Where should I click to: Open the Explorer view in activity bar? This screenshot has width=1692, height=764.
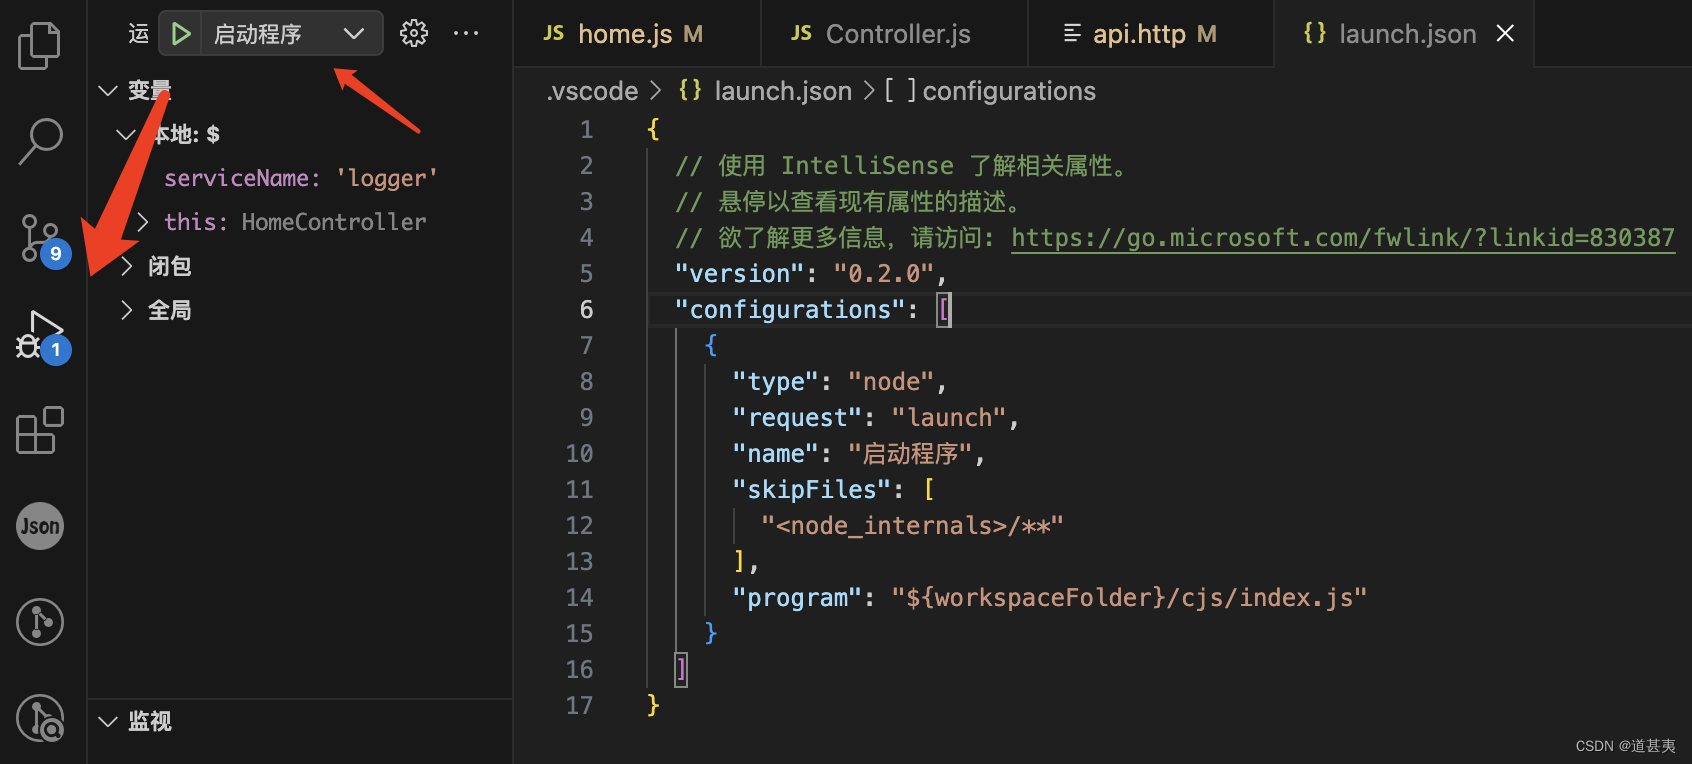[x=40, y=45]
